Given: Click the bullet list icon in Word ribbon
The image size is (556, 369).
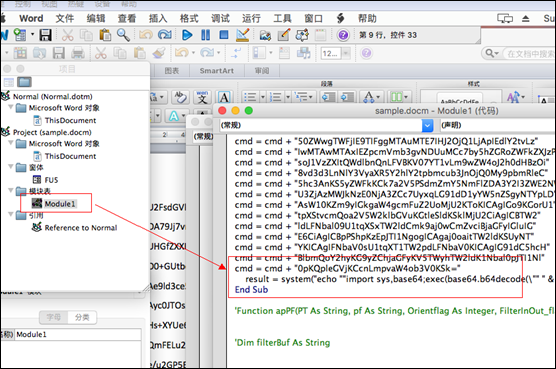Looking at the screenshot, I should click(250, 97).
